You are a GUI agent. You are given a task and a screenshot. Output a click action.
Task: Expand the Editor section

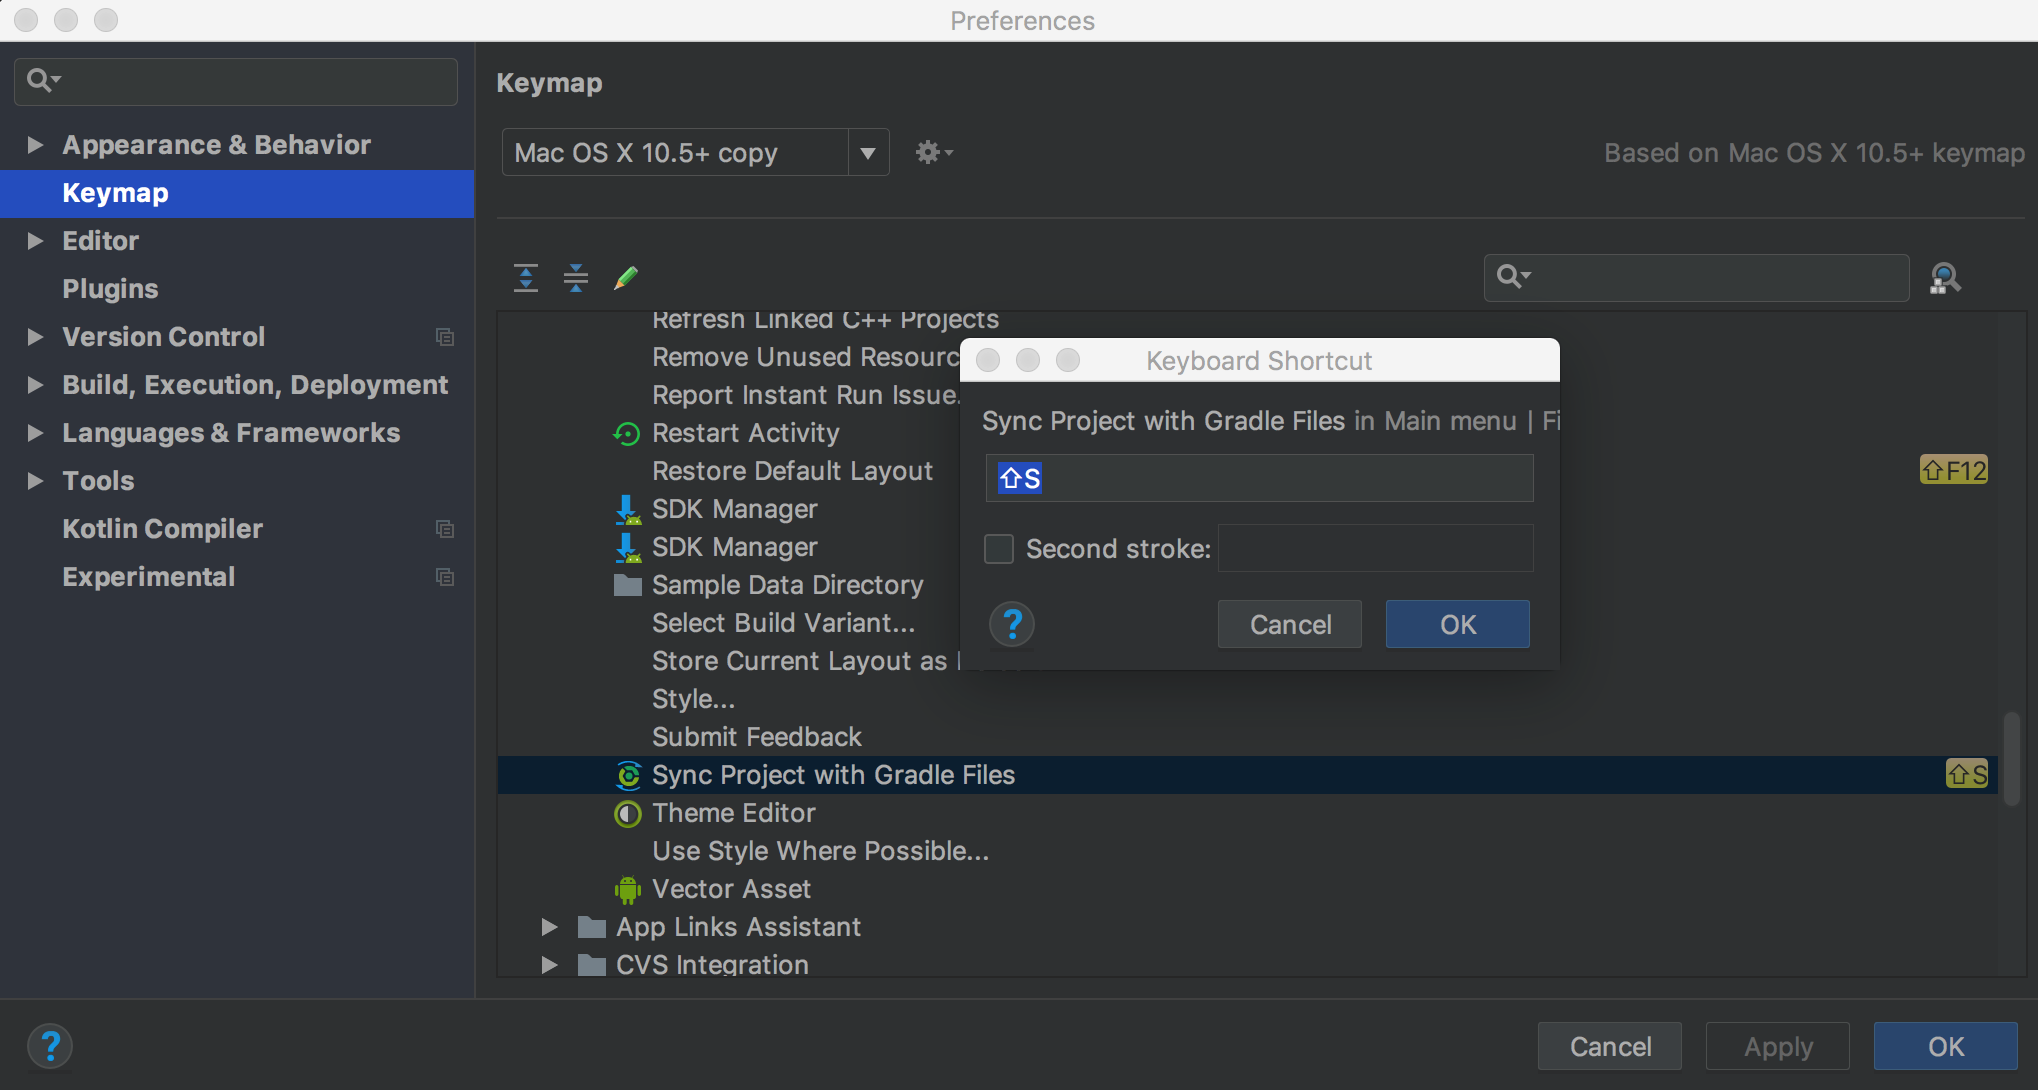tap(35, 241)
